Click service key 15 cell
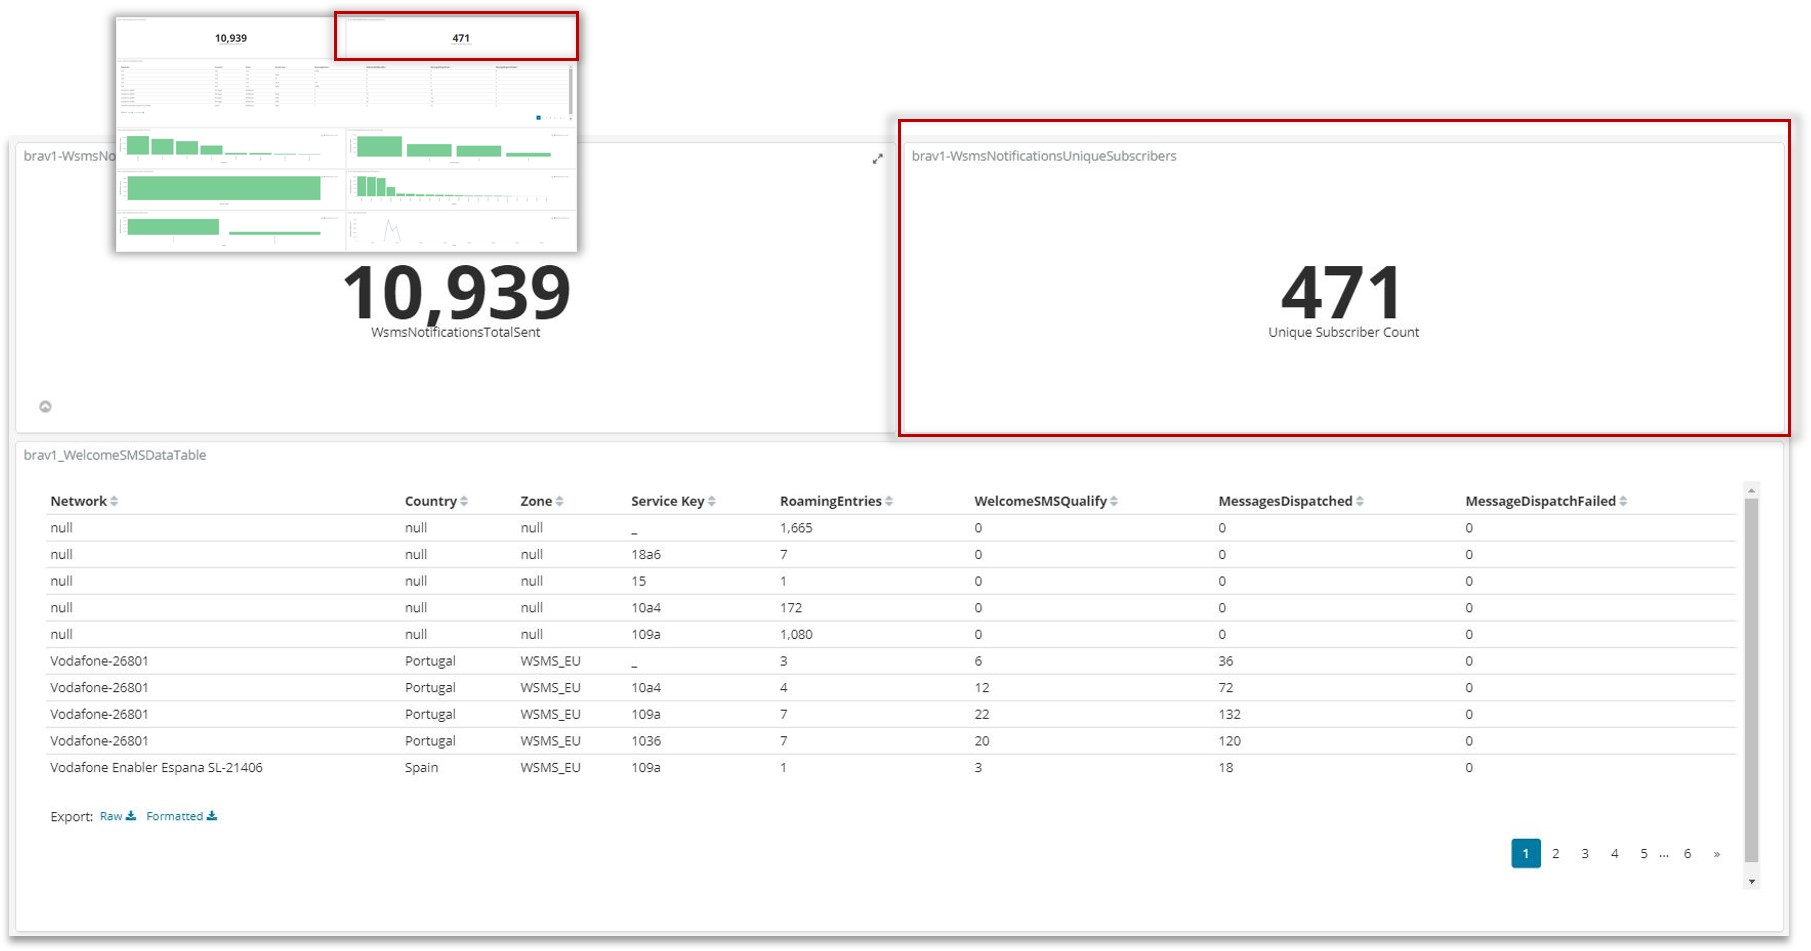Screen dimensions: 1811x951 [x=638, y=582]
